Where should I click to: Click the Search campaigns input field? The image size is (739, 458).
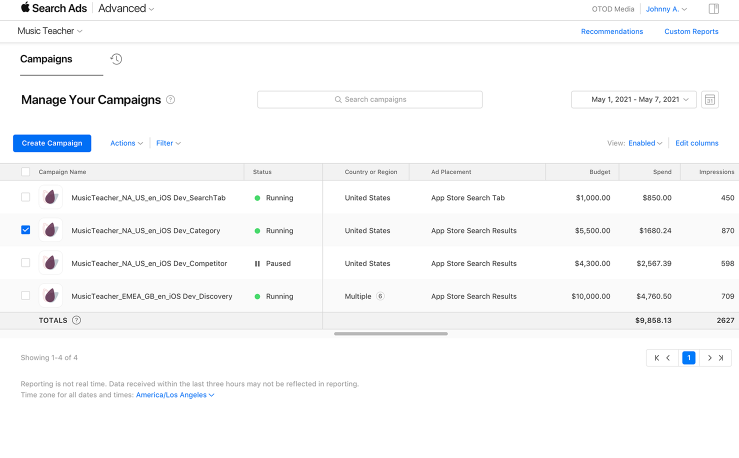[370, 99]
